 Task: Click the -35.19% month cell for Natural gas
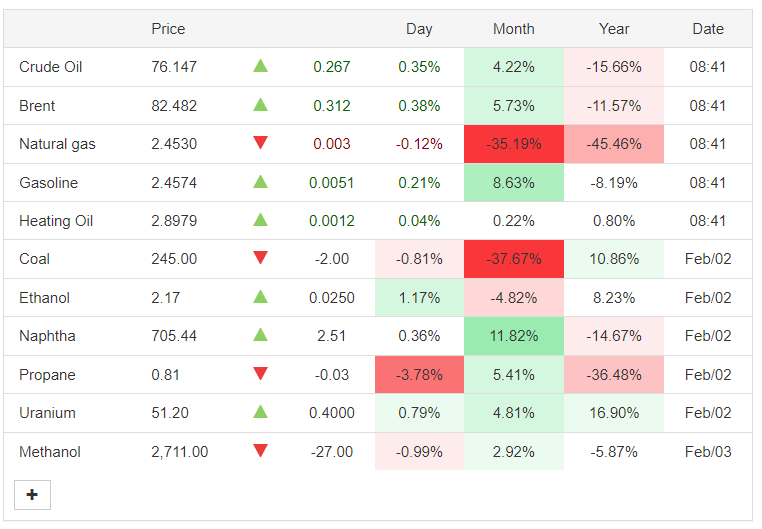514,144
